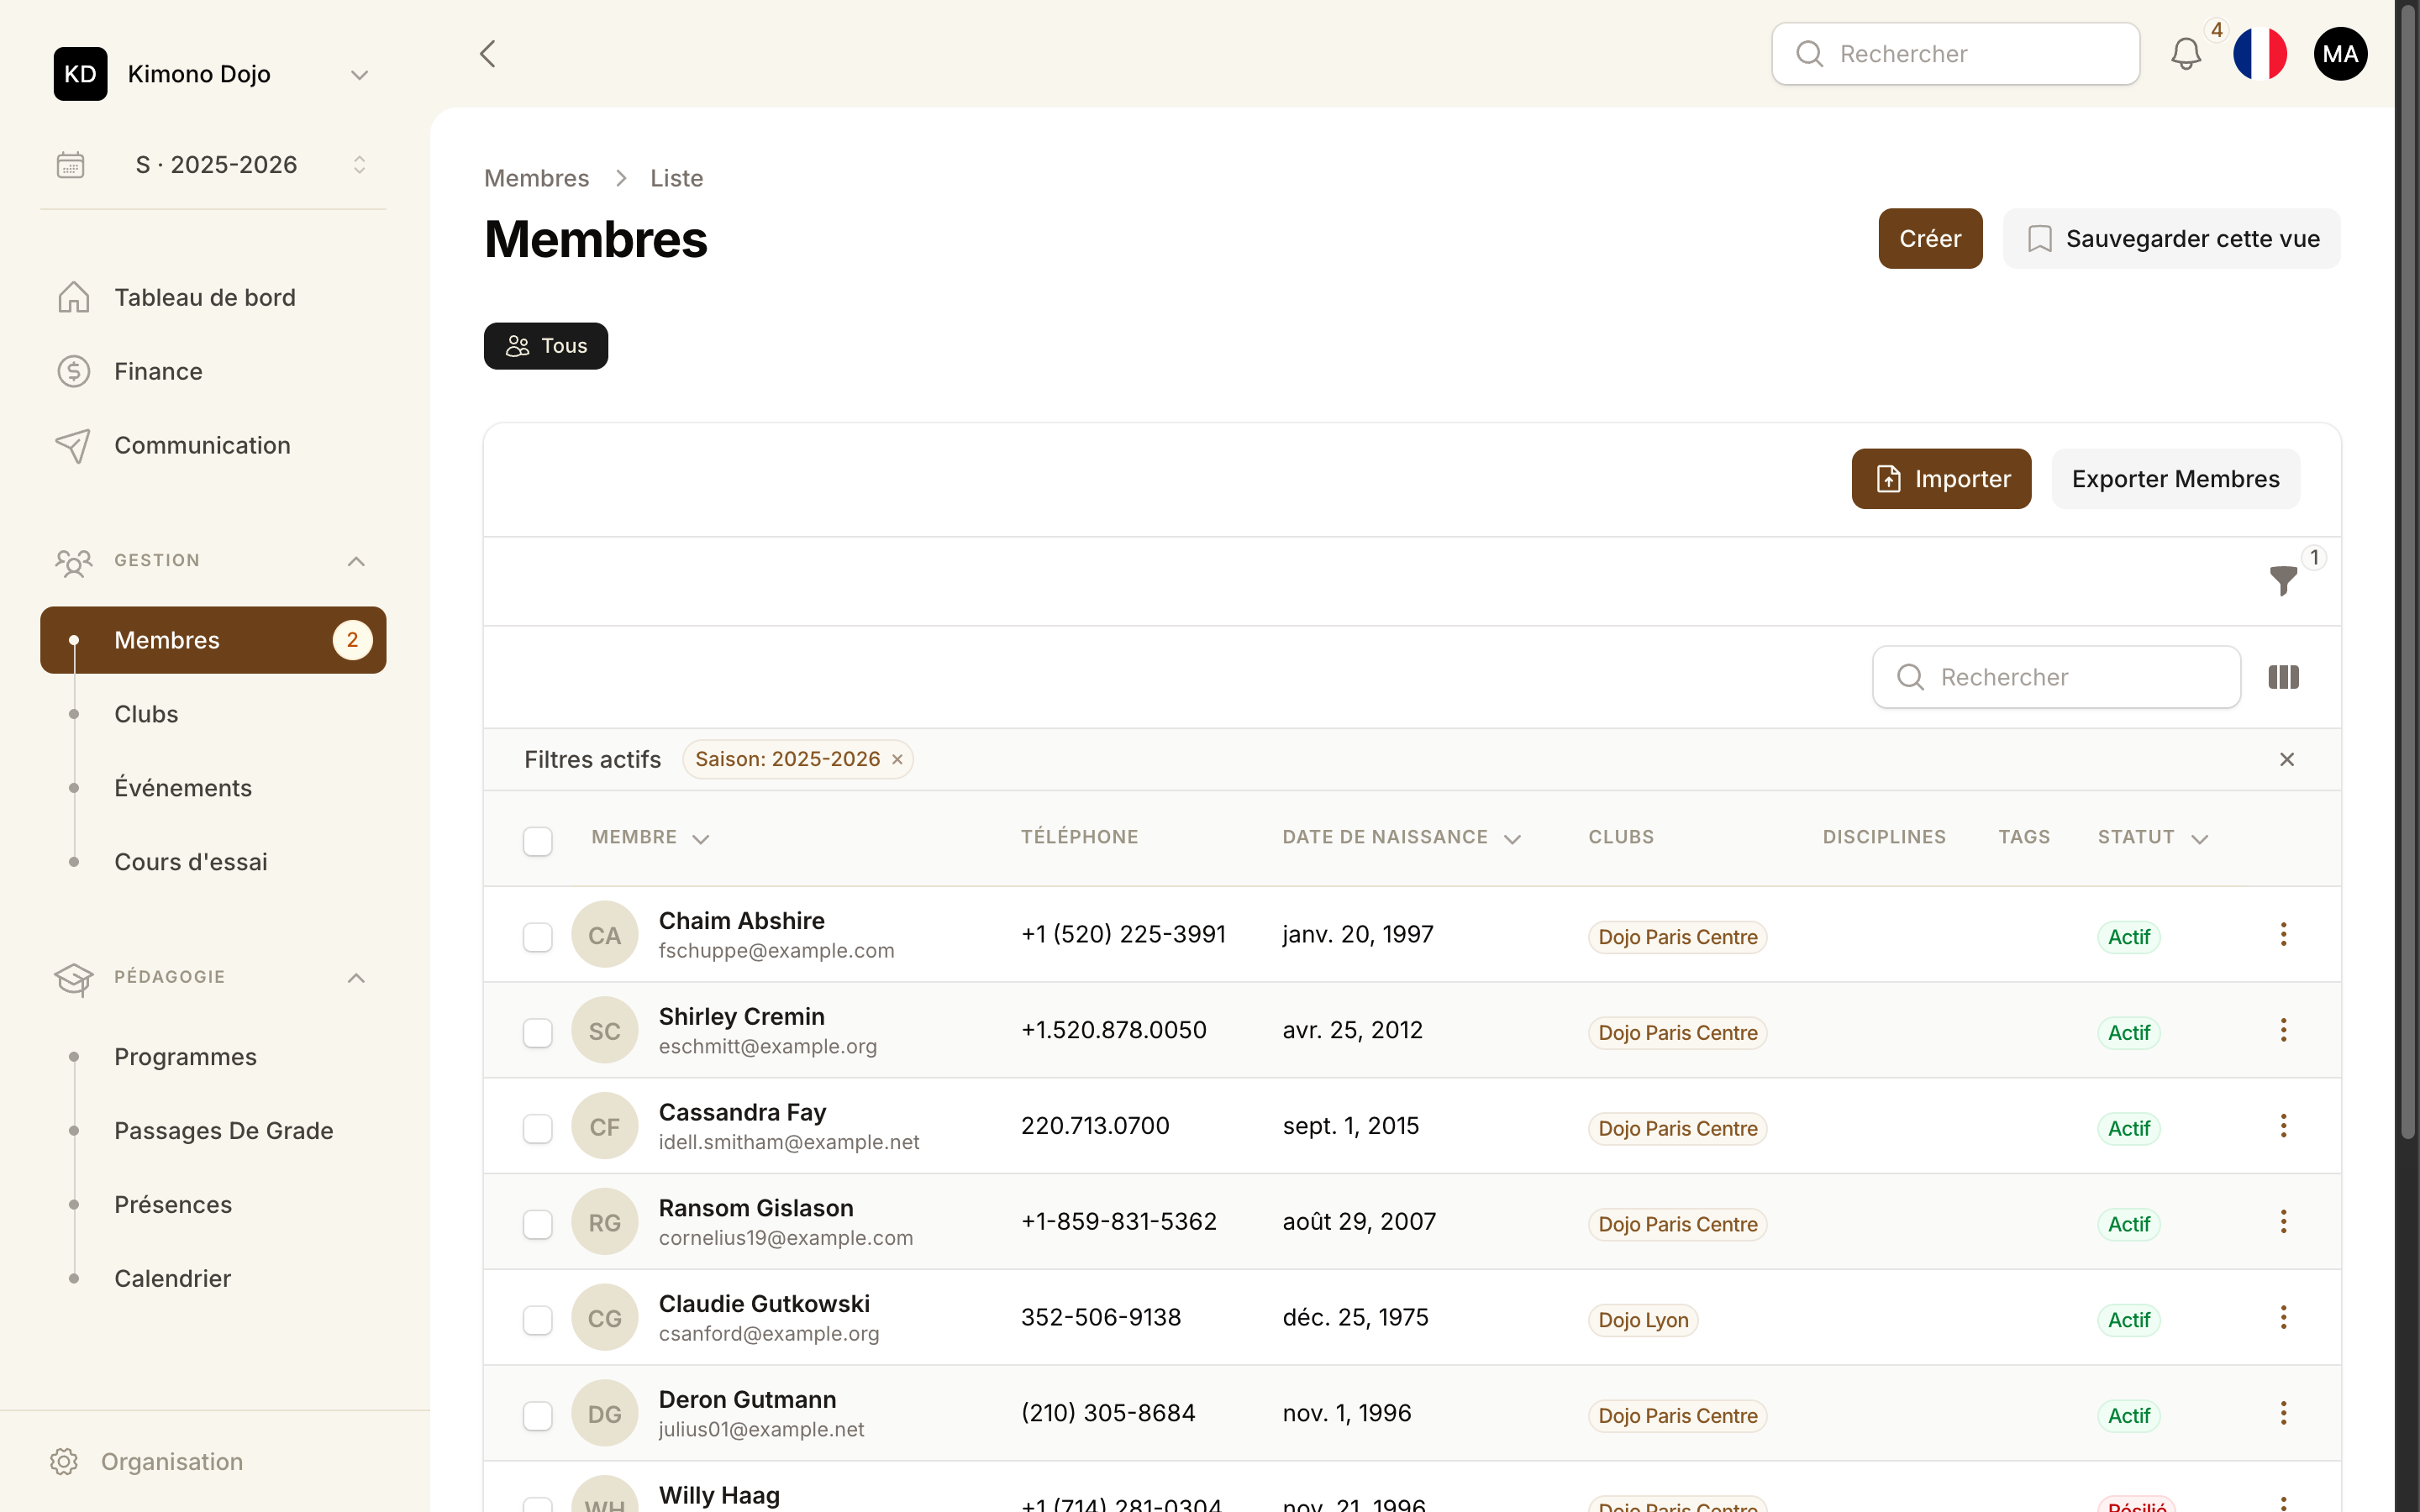2420x1512 pixels.
Task: Select the checkbox for Chaim Abshire
Action: point(537,937)
